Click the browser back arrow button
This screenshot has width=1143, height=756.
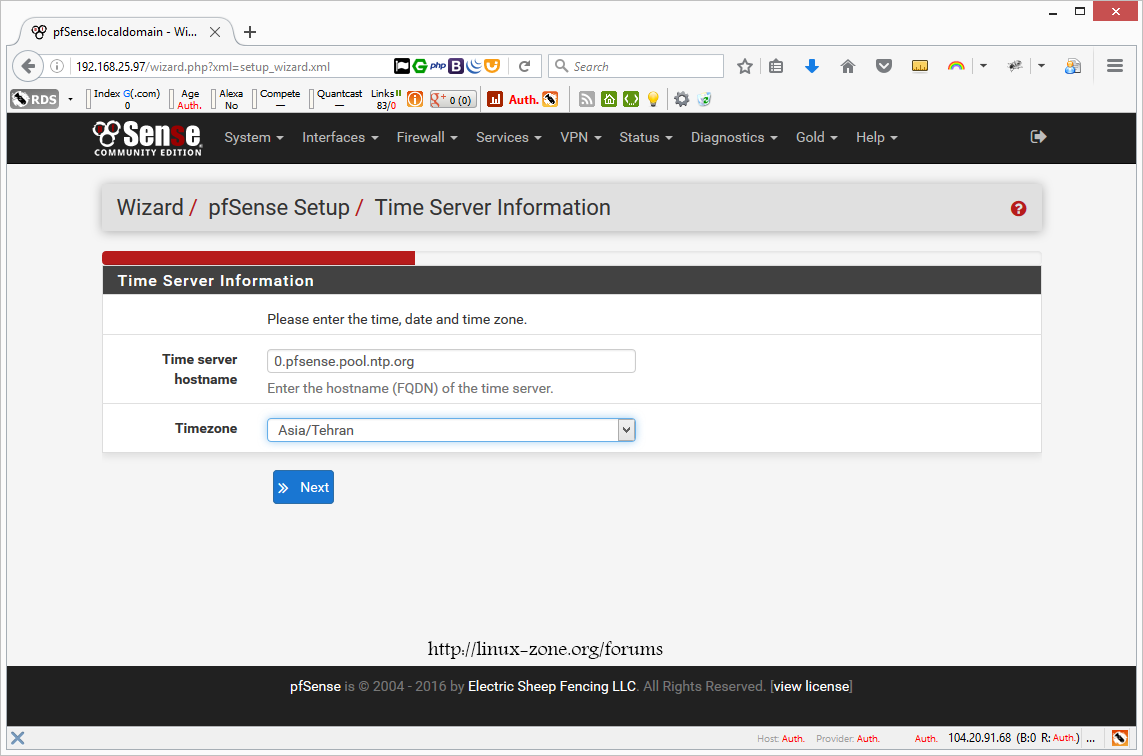pyautogui.click(x=28, y=67)
